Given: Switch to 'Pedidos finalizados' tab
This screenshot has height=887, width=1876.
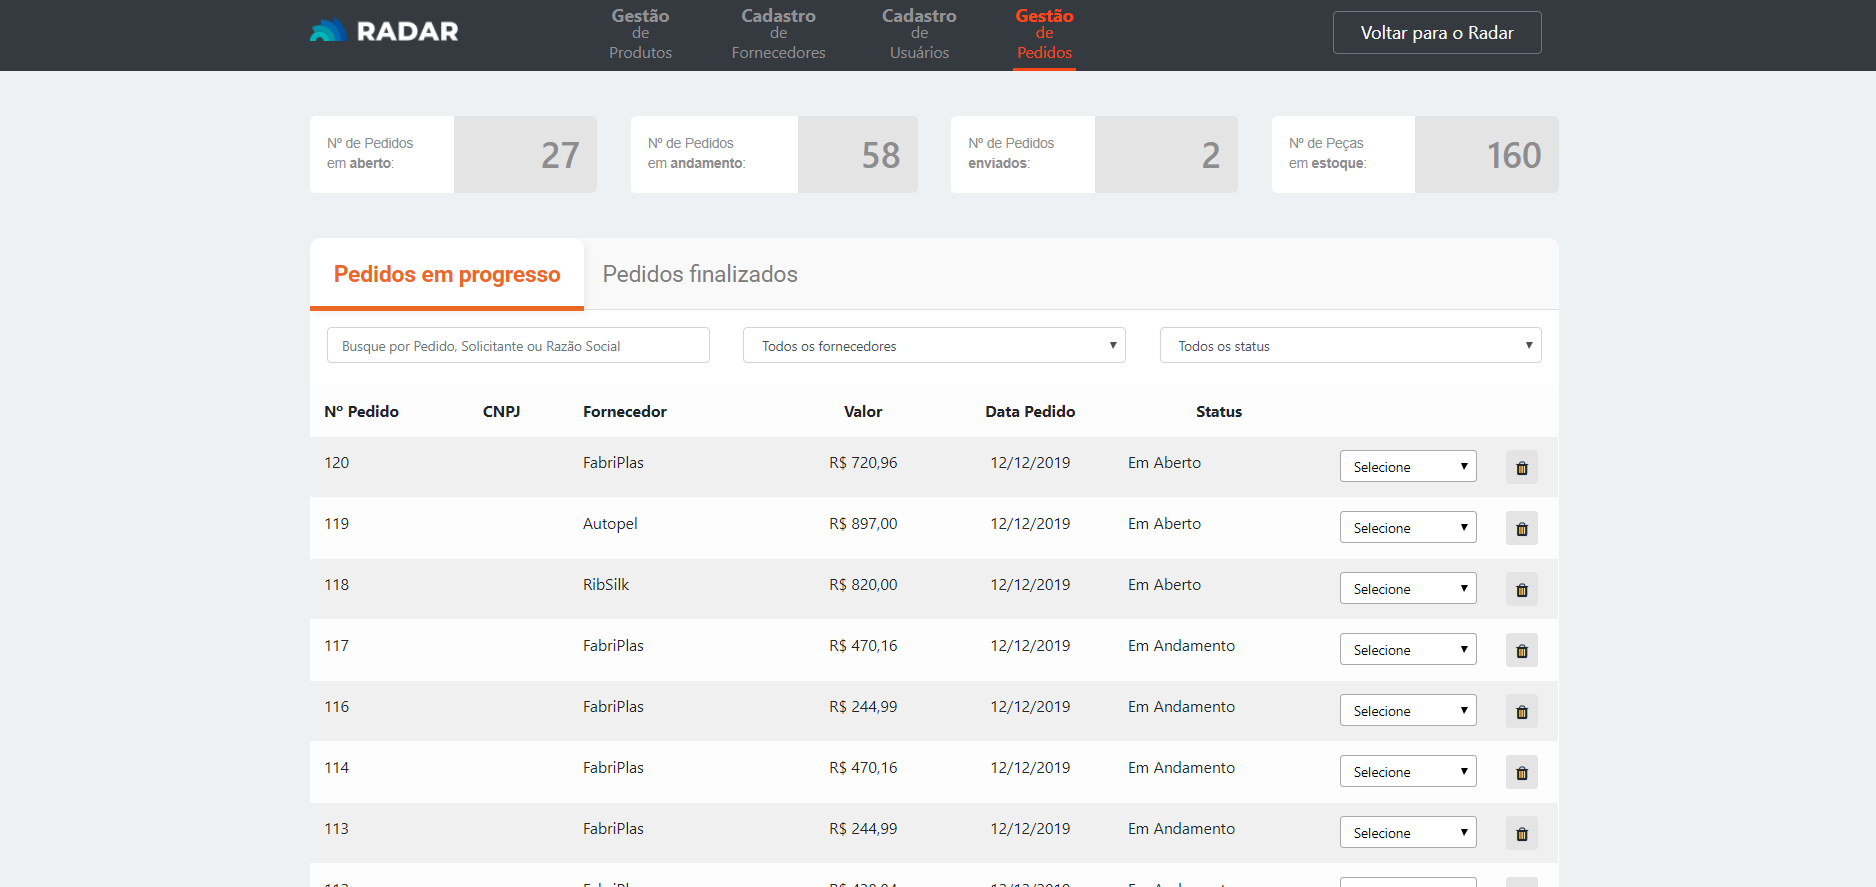Looking at the screenshot, I should point(700,274).
